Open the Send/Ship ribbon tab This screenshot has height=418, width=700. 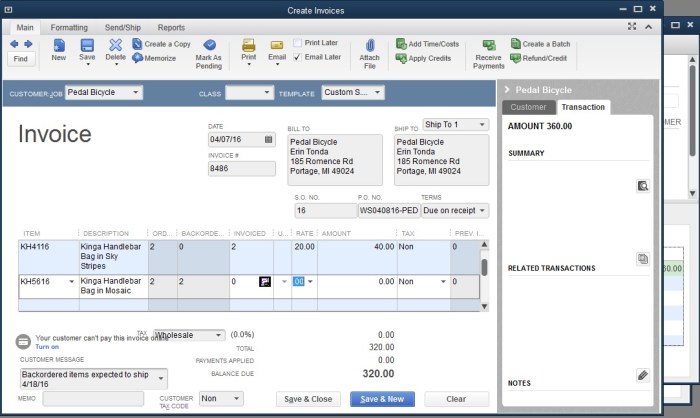pos(123,28)
